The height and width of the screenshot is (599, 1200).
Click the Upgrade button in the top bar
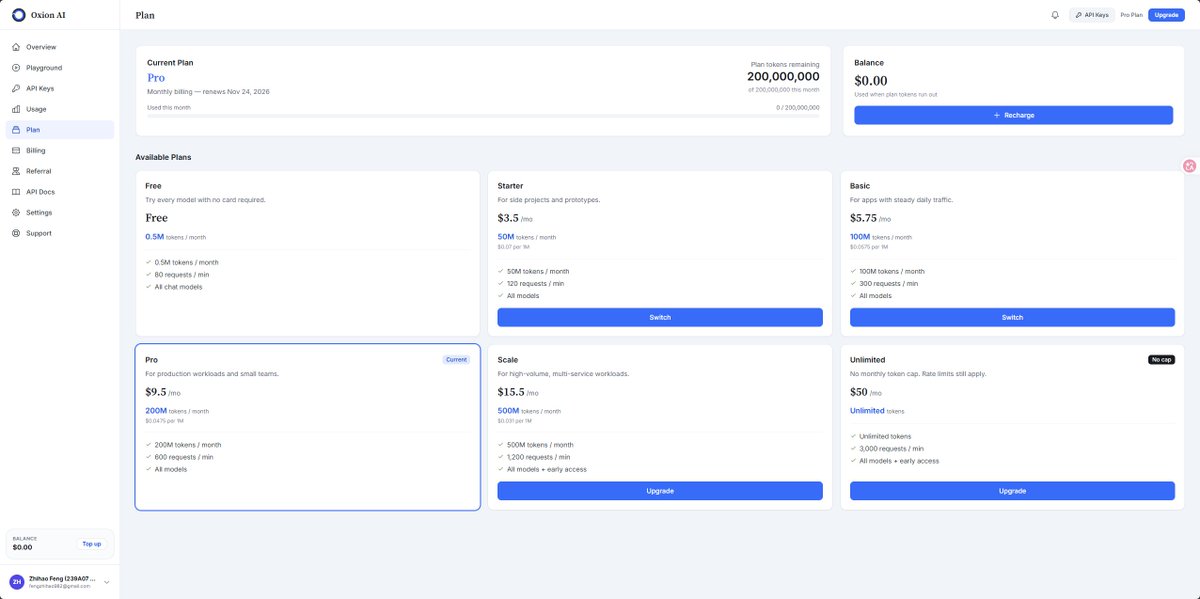coord(1166,15)
